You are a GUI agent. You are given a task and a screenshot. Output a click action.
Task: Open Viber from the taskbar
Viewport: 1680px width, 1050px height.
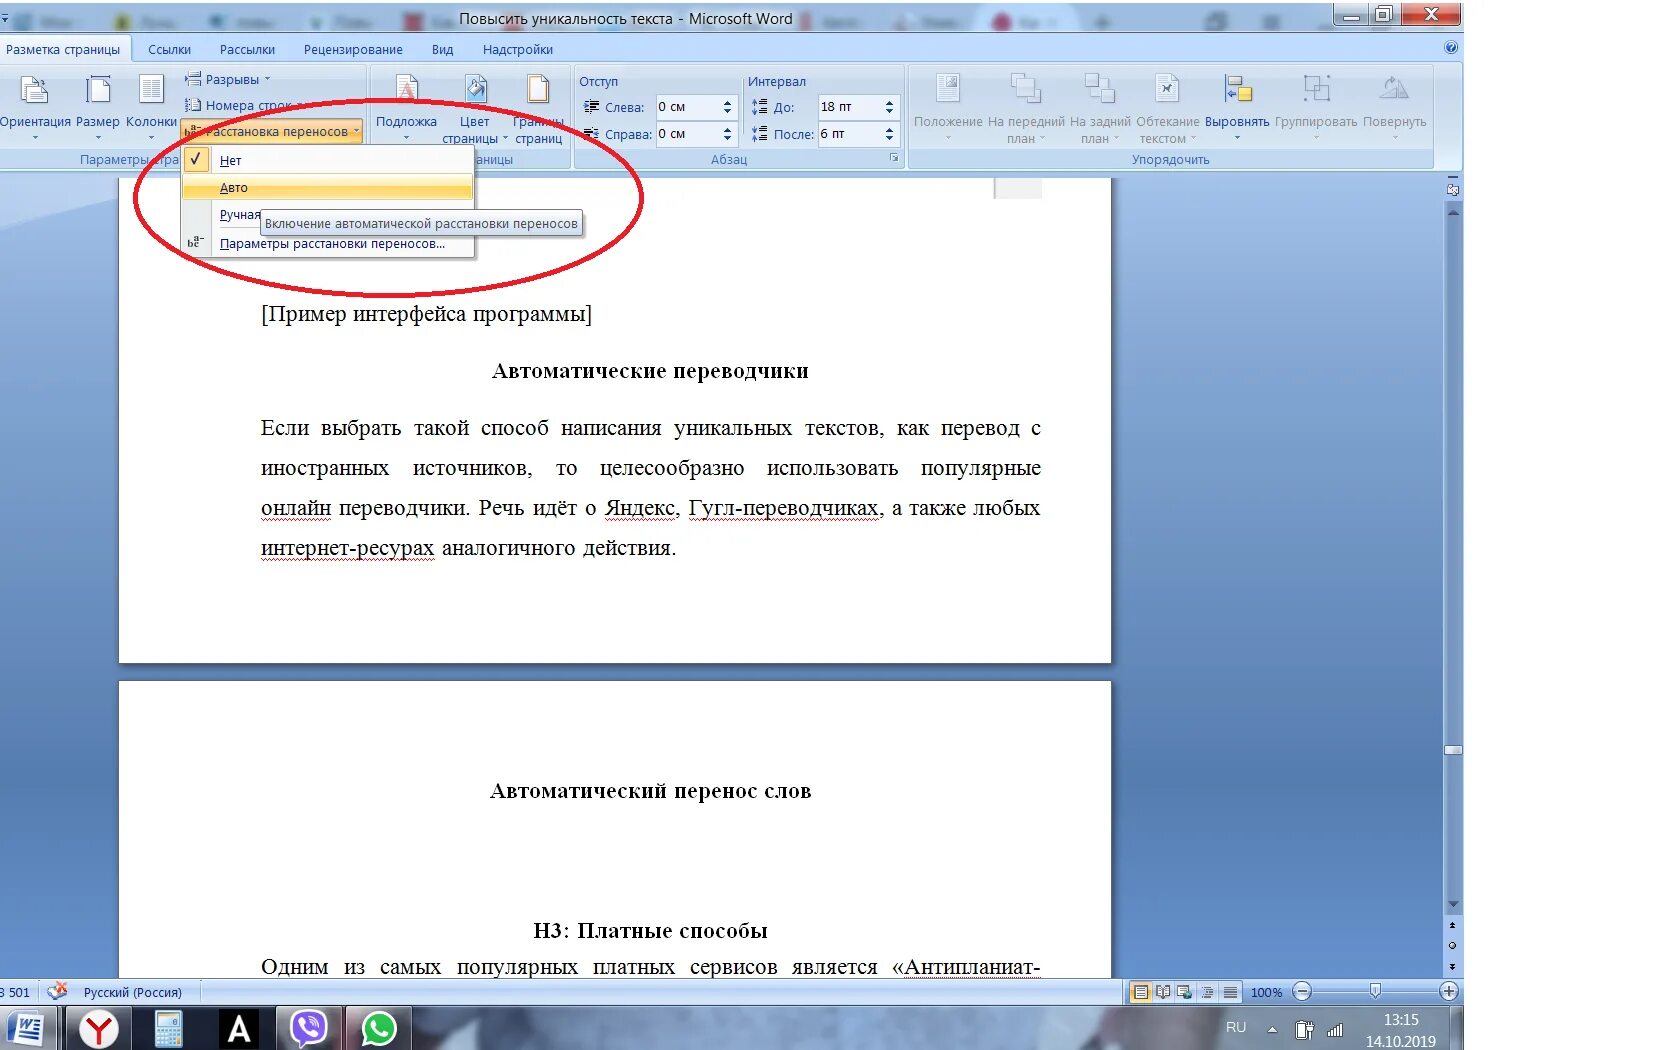309,1029
